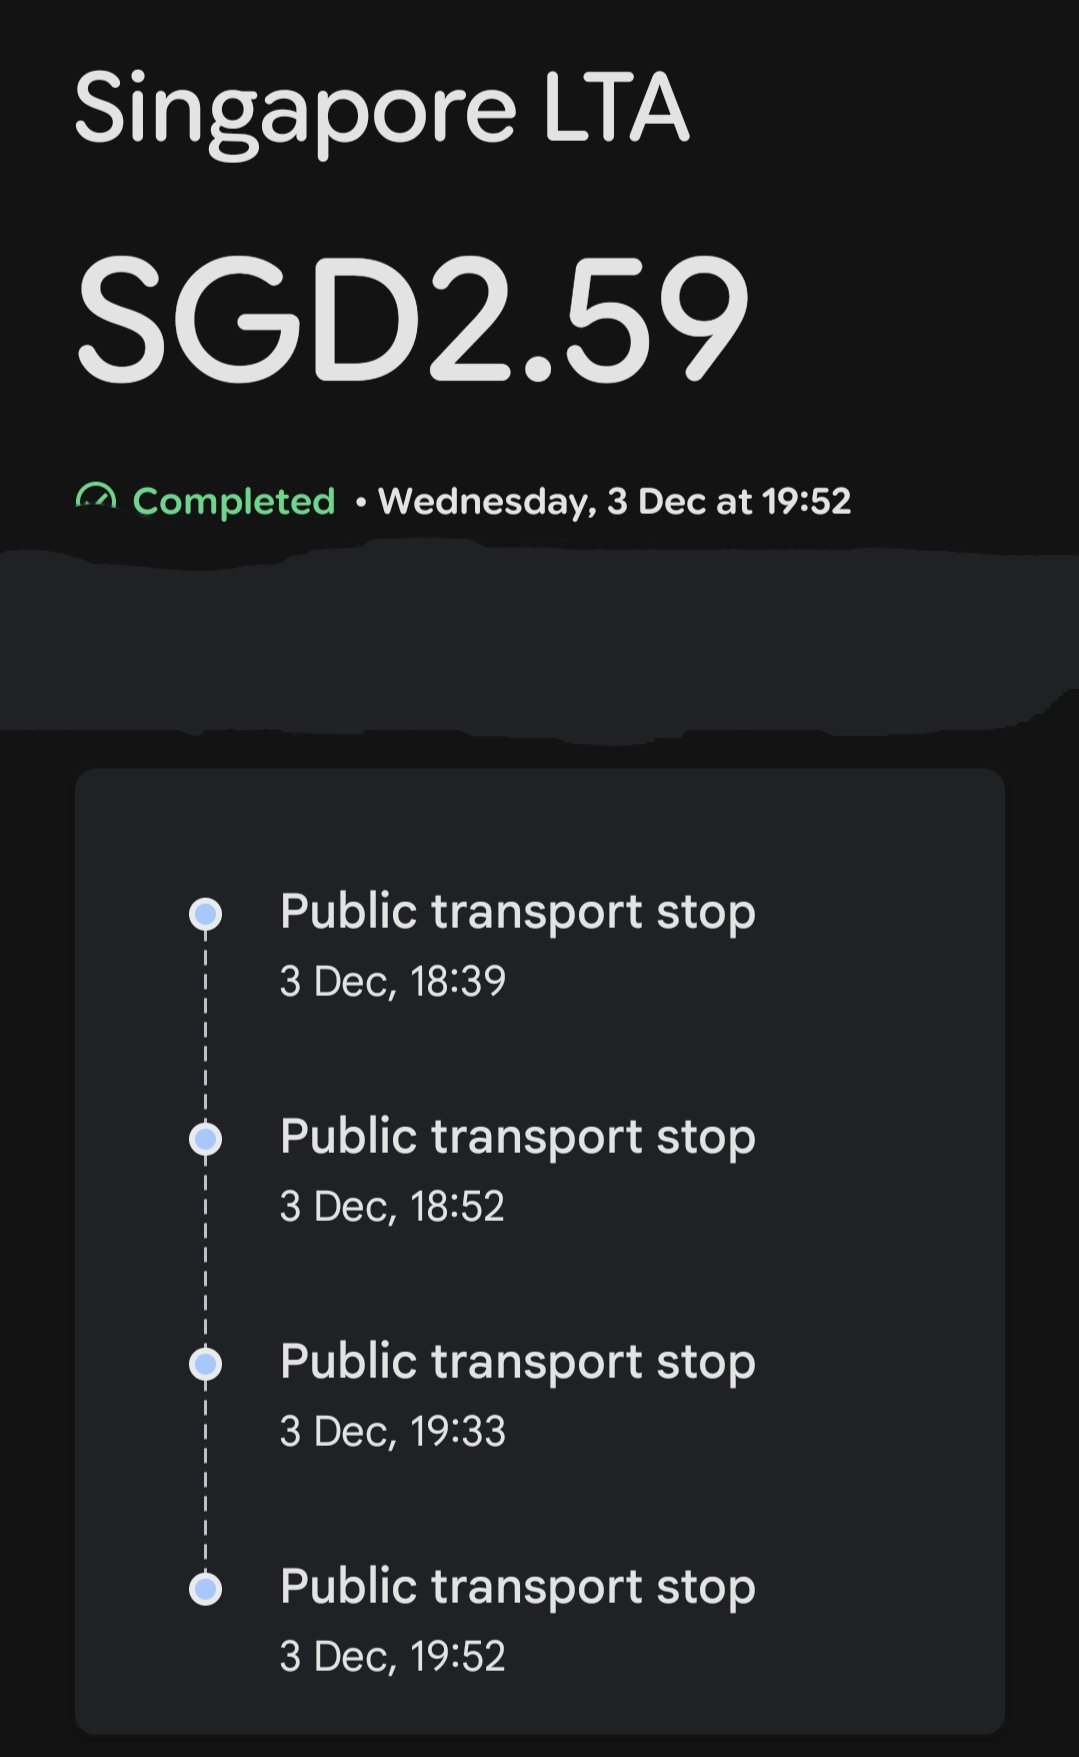The height and width of the screenshot is (1757, 1079).
Task: Tap the "3 Dec, 18:52" timestamp
Action: tap(392, 1206)
